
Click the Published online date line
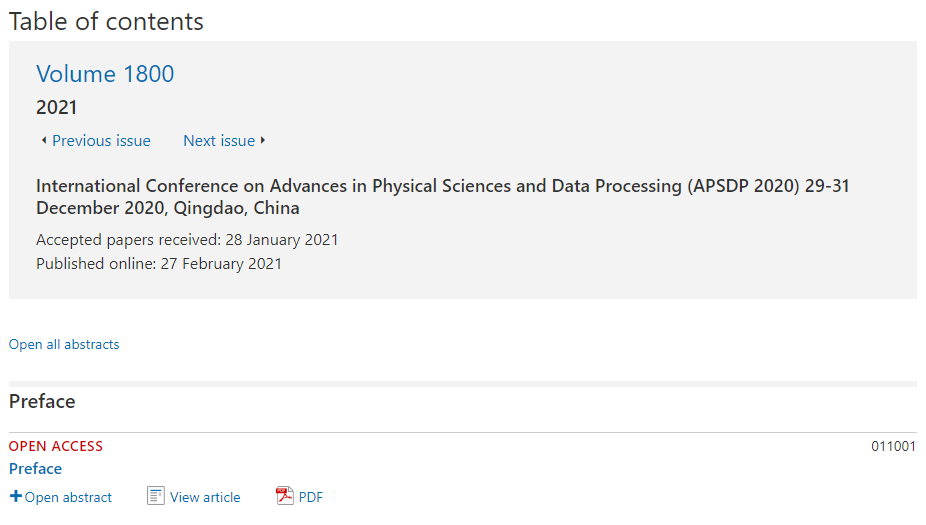(x=159, y=263)
